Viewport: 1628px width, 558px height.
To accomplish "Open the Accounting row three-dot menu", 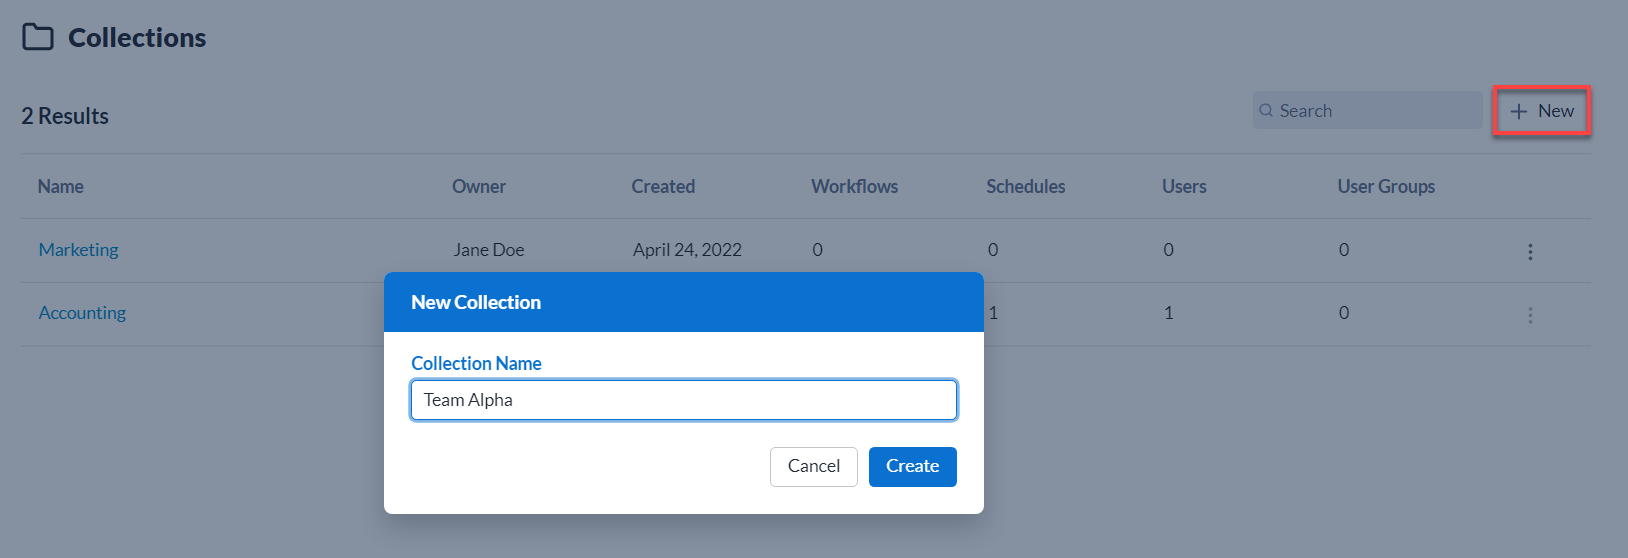I will (x=1530, y=315).
